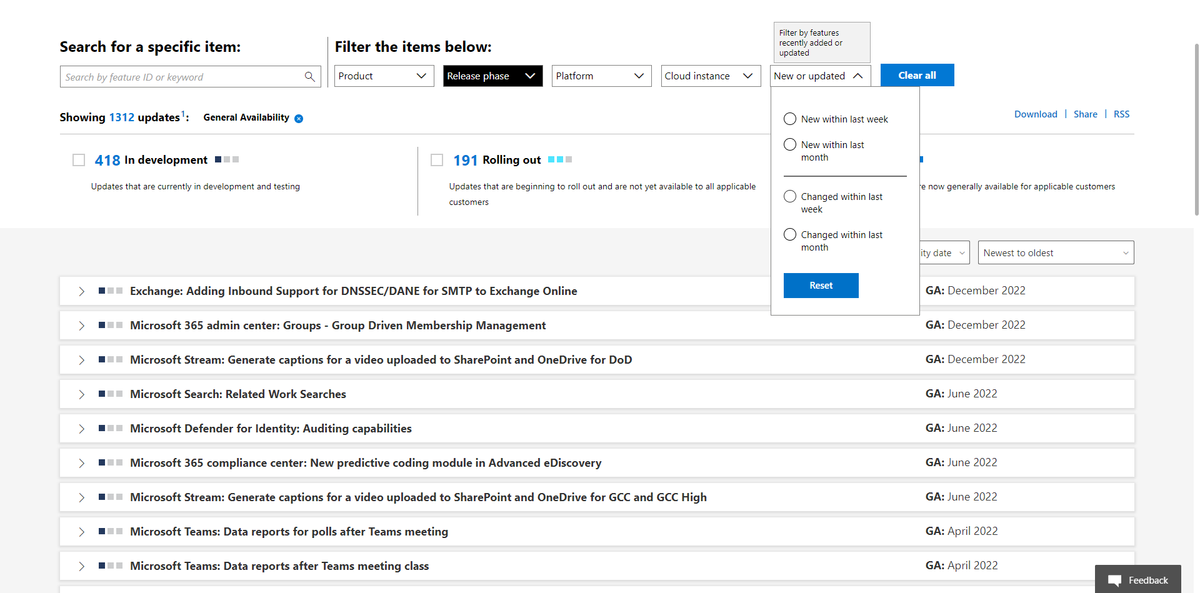Image resolution: width=1200 pixels, height=593 pixels.
Task: Open the Release phase dropdown
Action: tap(493, 76)
